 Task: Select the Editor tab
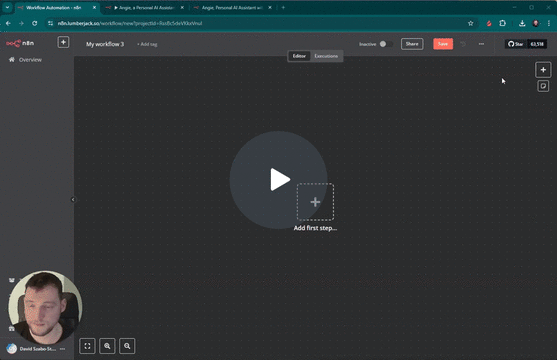pyautogui.click(x=299, y=56)
